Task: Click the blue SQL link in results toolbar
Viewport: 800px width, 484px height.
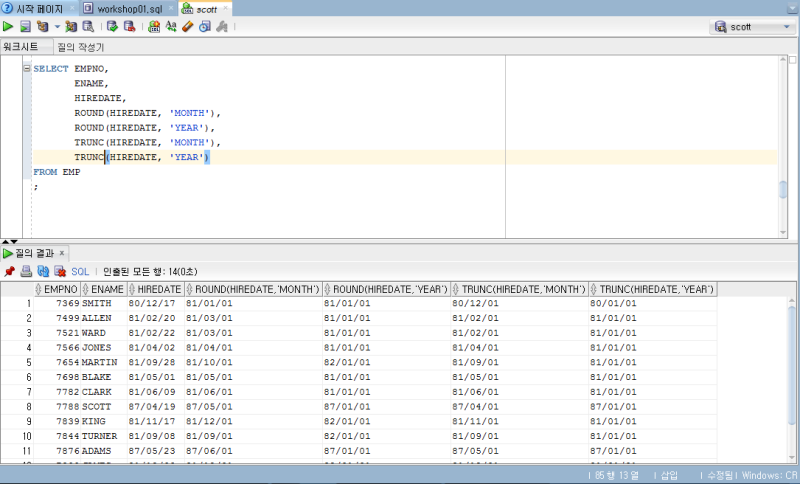Action: (80, 272)
